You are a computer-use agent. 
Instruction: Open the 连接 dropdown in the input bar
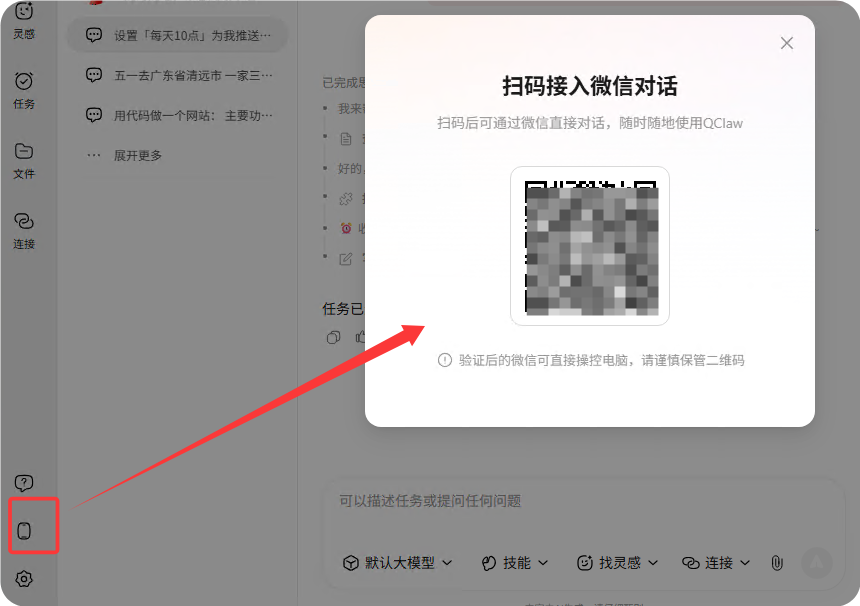point(716,563)
